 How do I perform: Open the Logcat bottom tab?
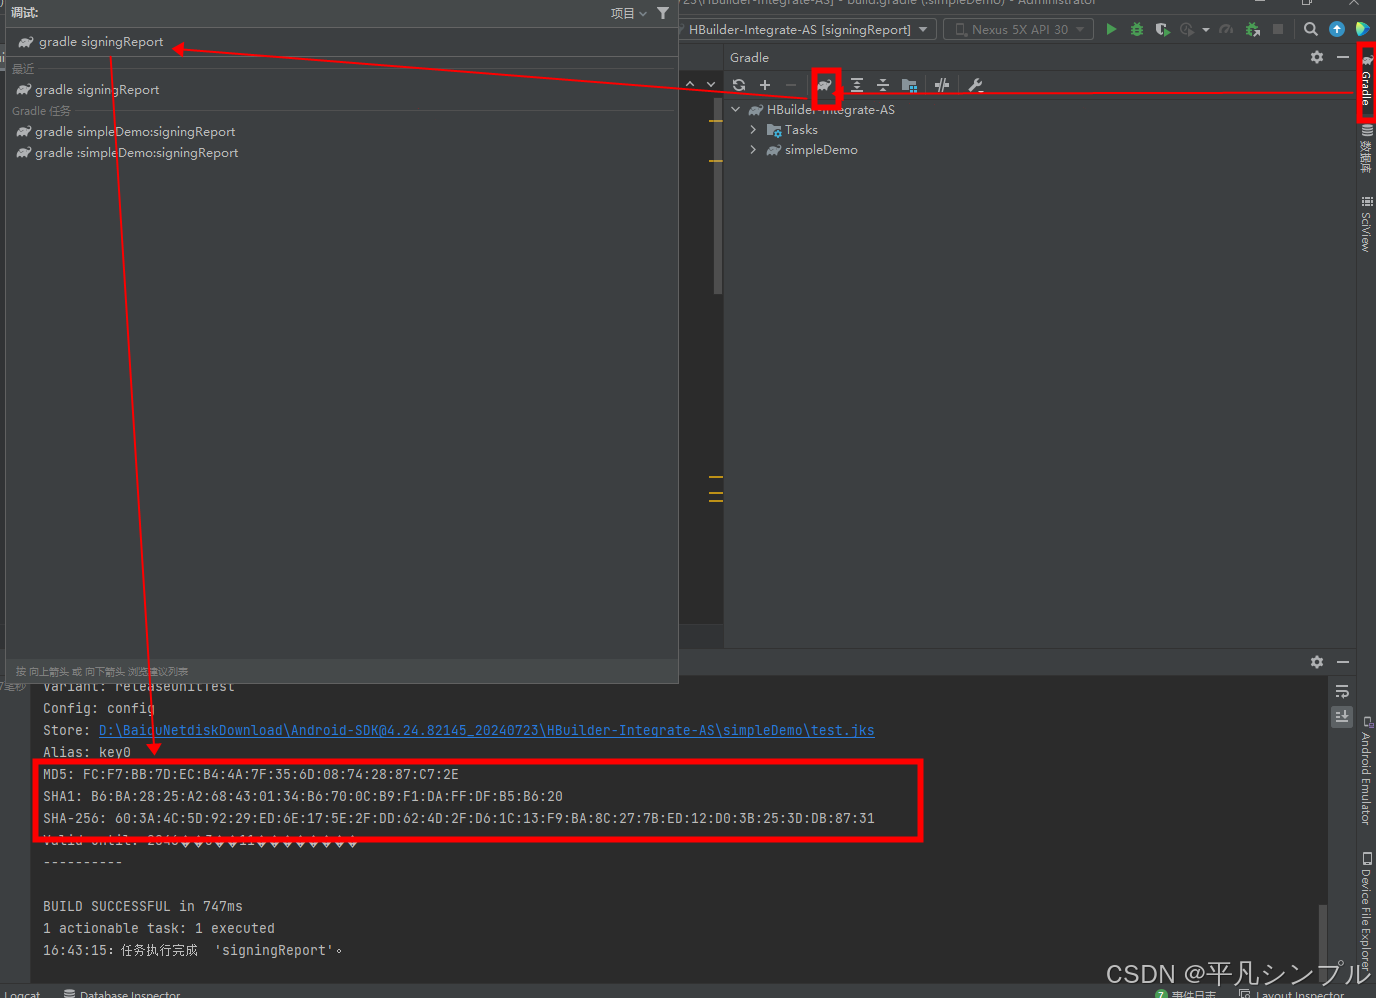(22, 993)
